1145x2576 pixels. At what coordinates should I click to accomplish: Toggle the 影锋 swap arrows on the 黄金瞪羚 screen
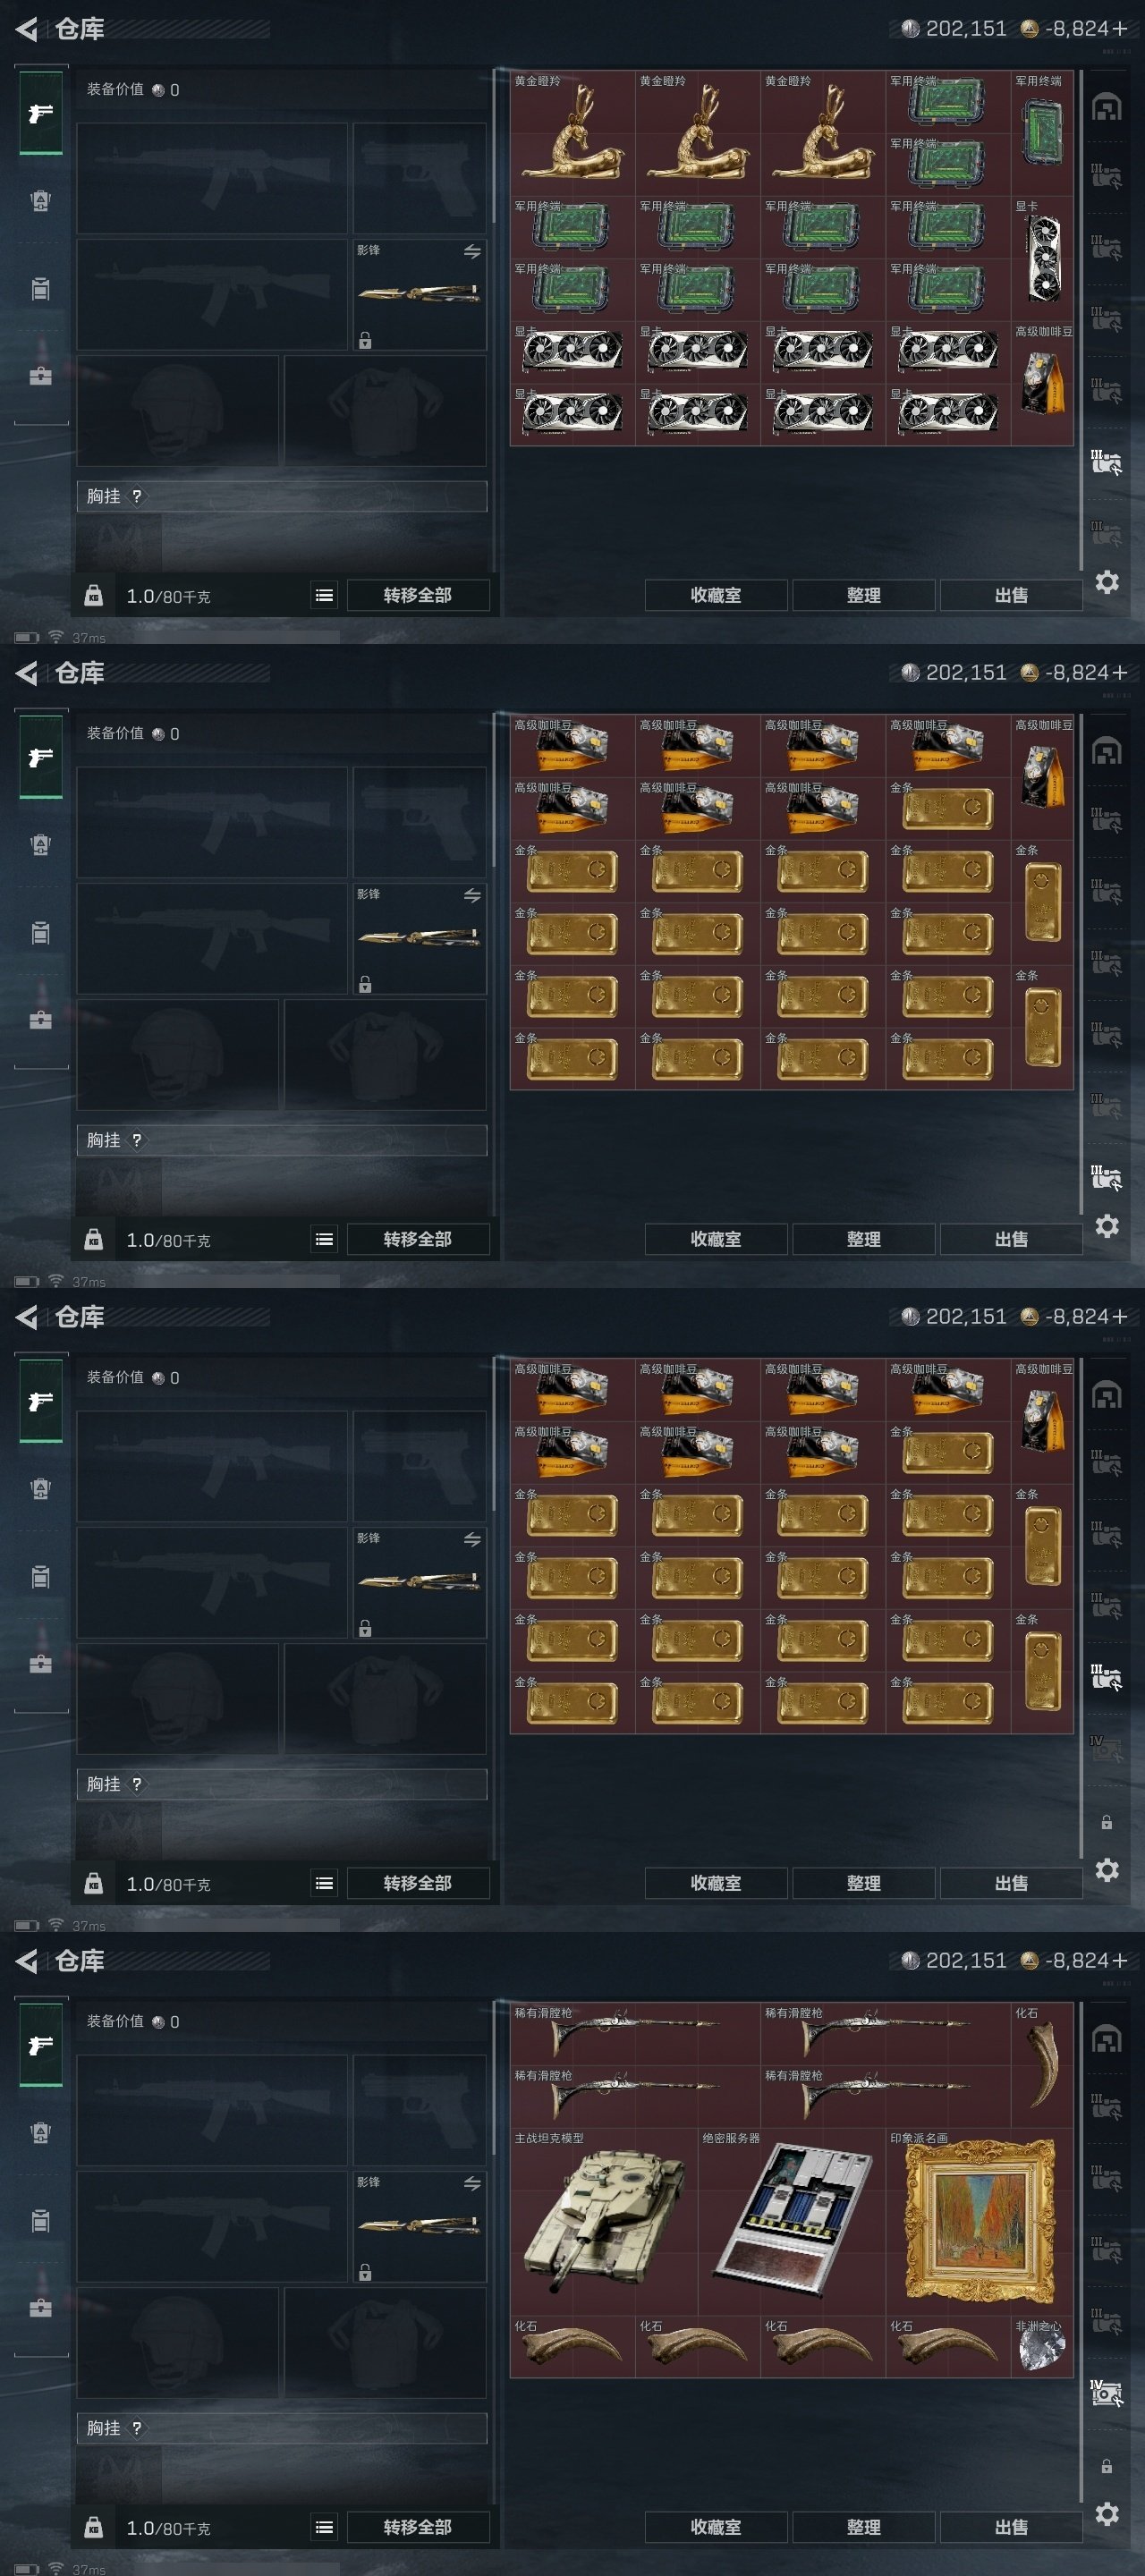(472, 251)
